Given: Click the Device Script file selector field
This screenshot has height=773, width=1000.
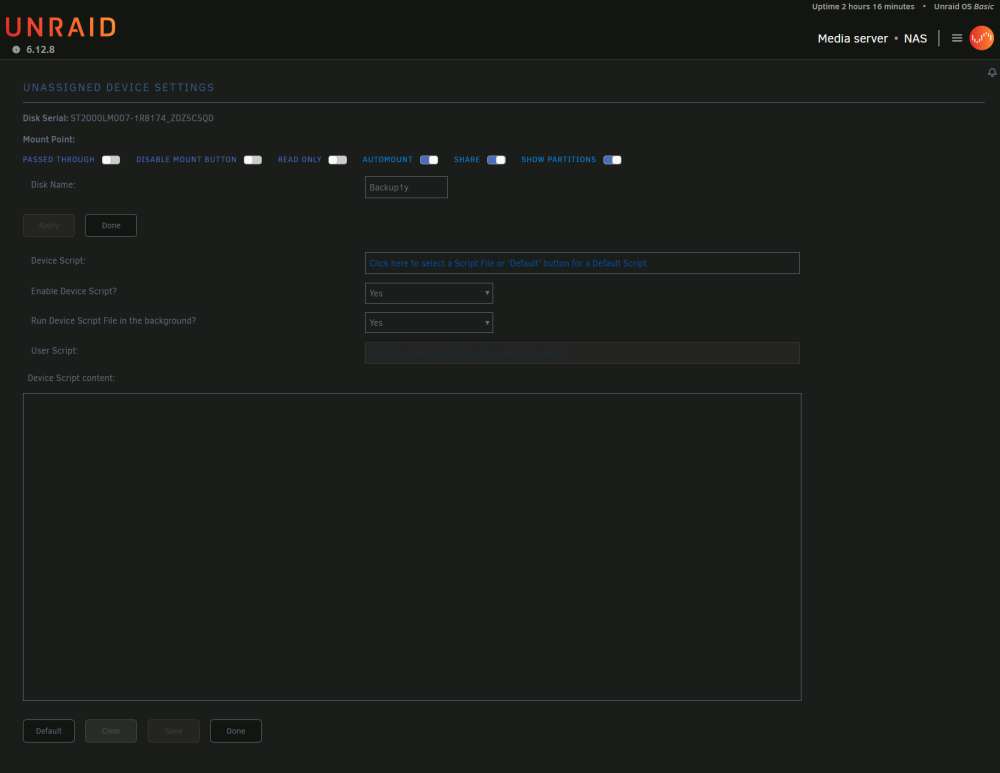Looking at the screenshot, I should click(x=582, y=263).
